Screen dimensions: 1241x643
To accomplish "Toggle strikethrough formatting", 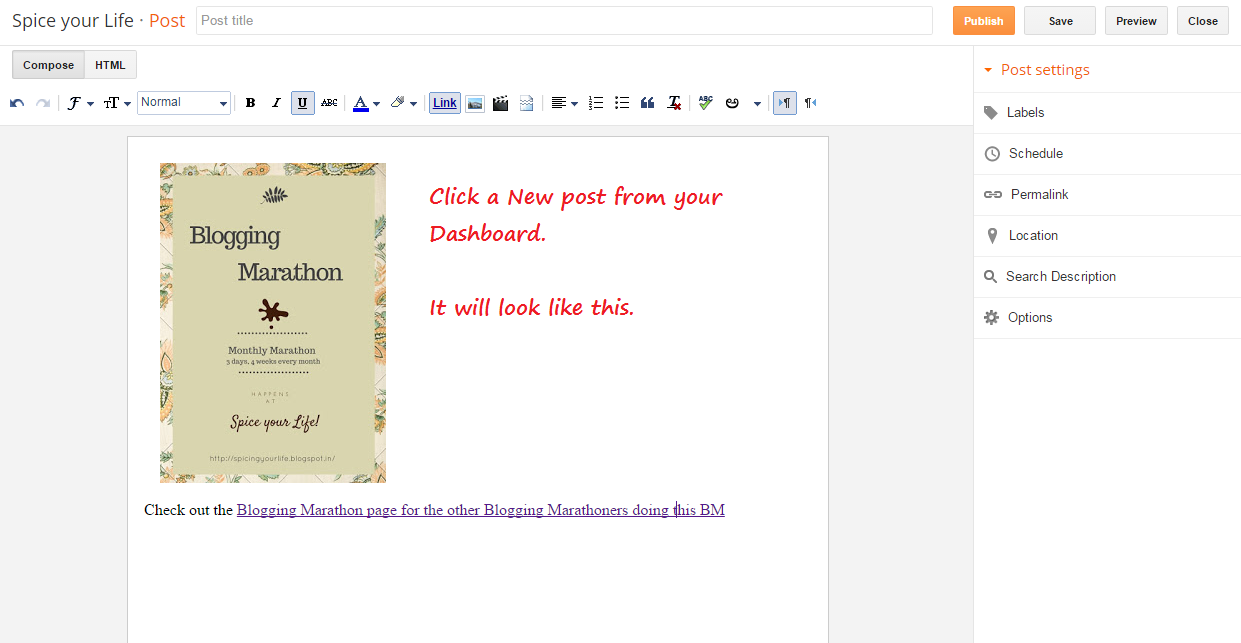I will (329, 103).
